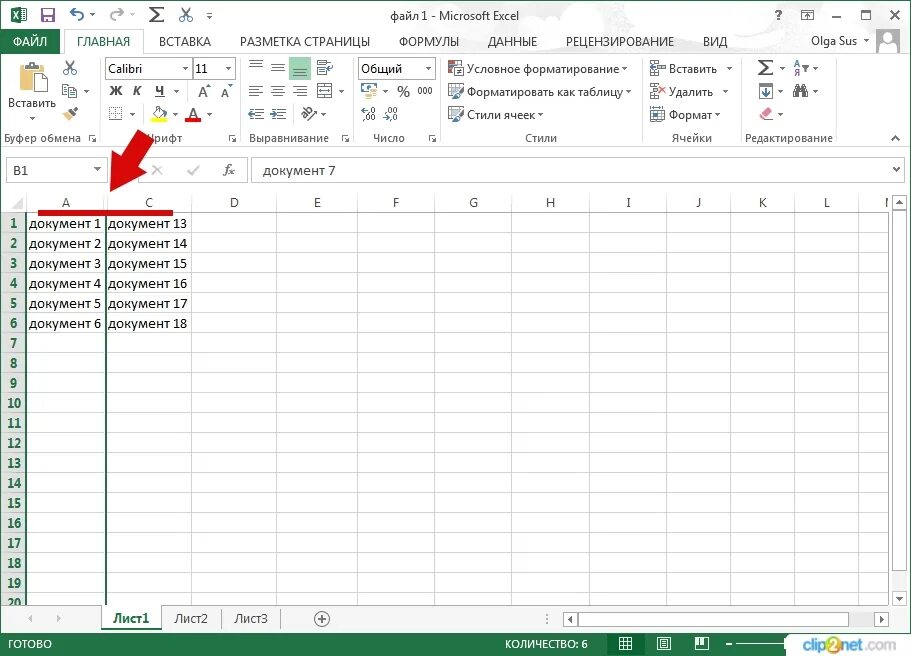Open Условное форматирование menu
Screen dimensions: 911x656
coord(538,69)
